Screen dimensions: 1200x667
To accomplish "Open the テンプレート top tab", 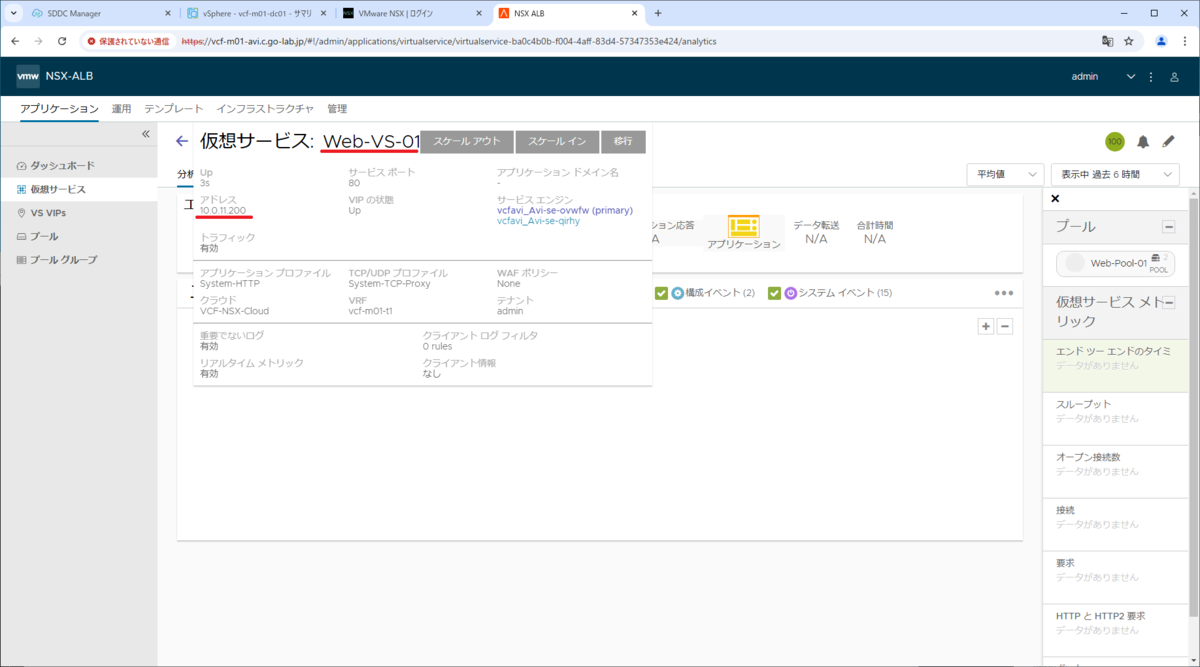I will pyautogui.click(x=174, y=109).
